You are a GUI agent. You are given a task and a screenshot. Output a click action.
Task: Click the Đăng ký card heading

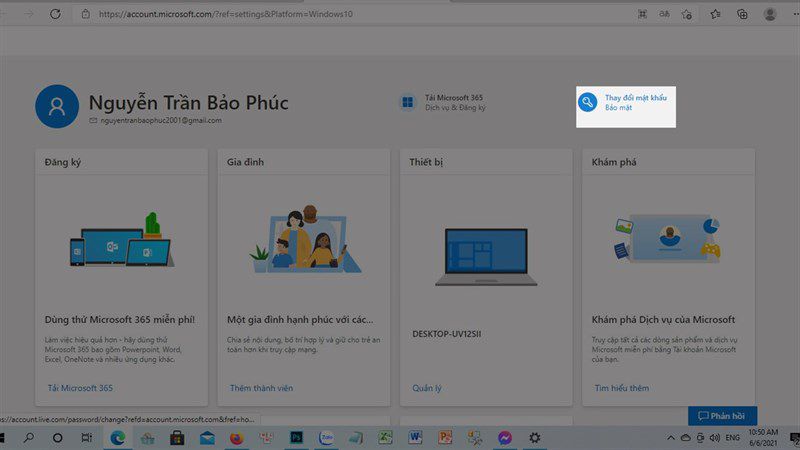(63, 162)
